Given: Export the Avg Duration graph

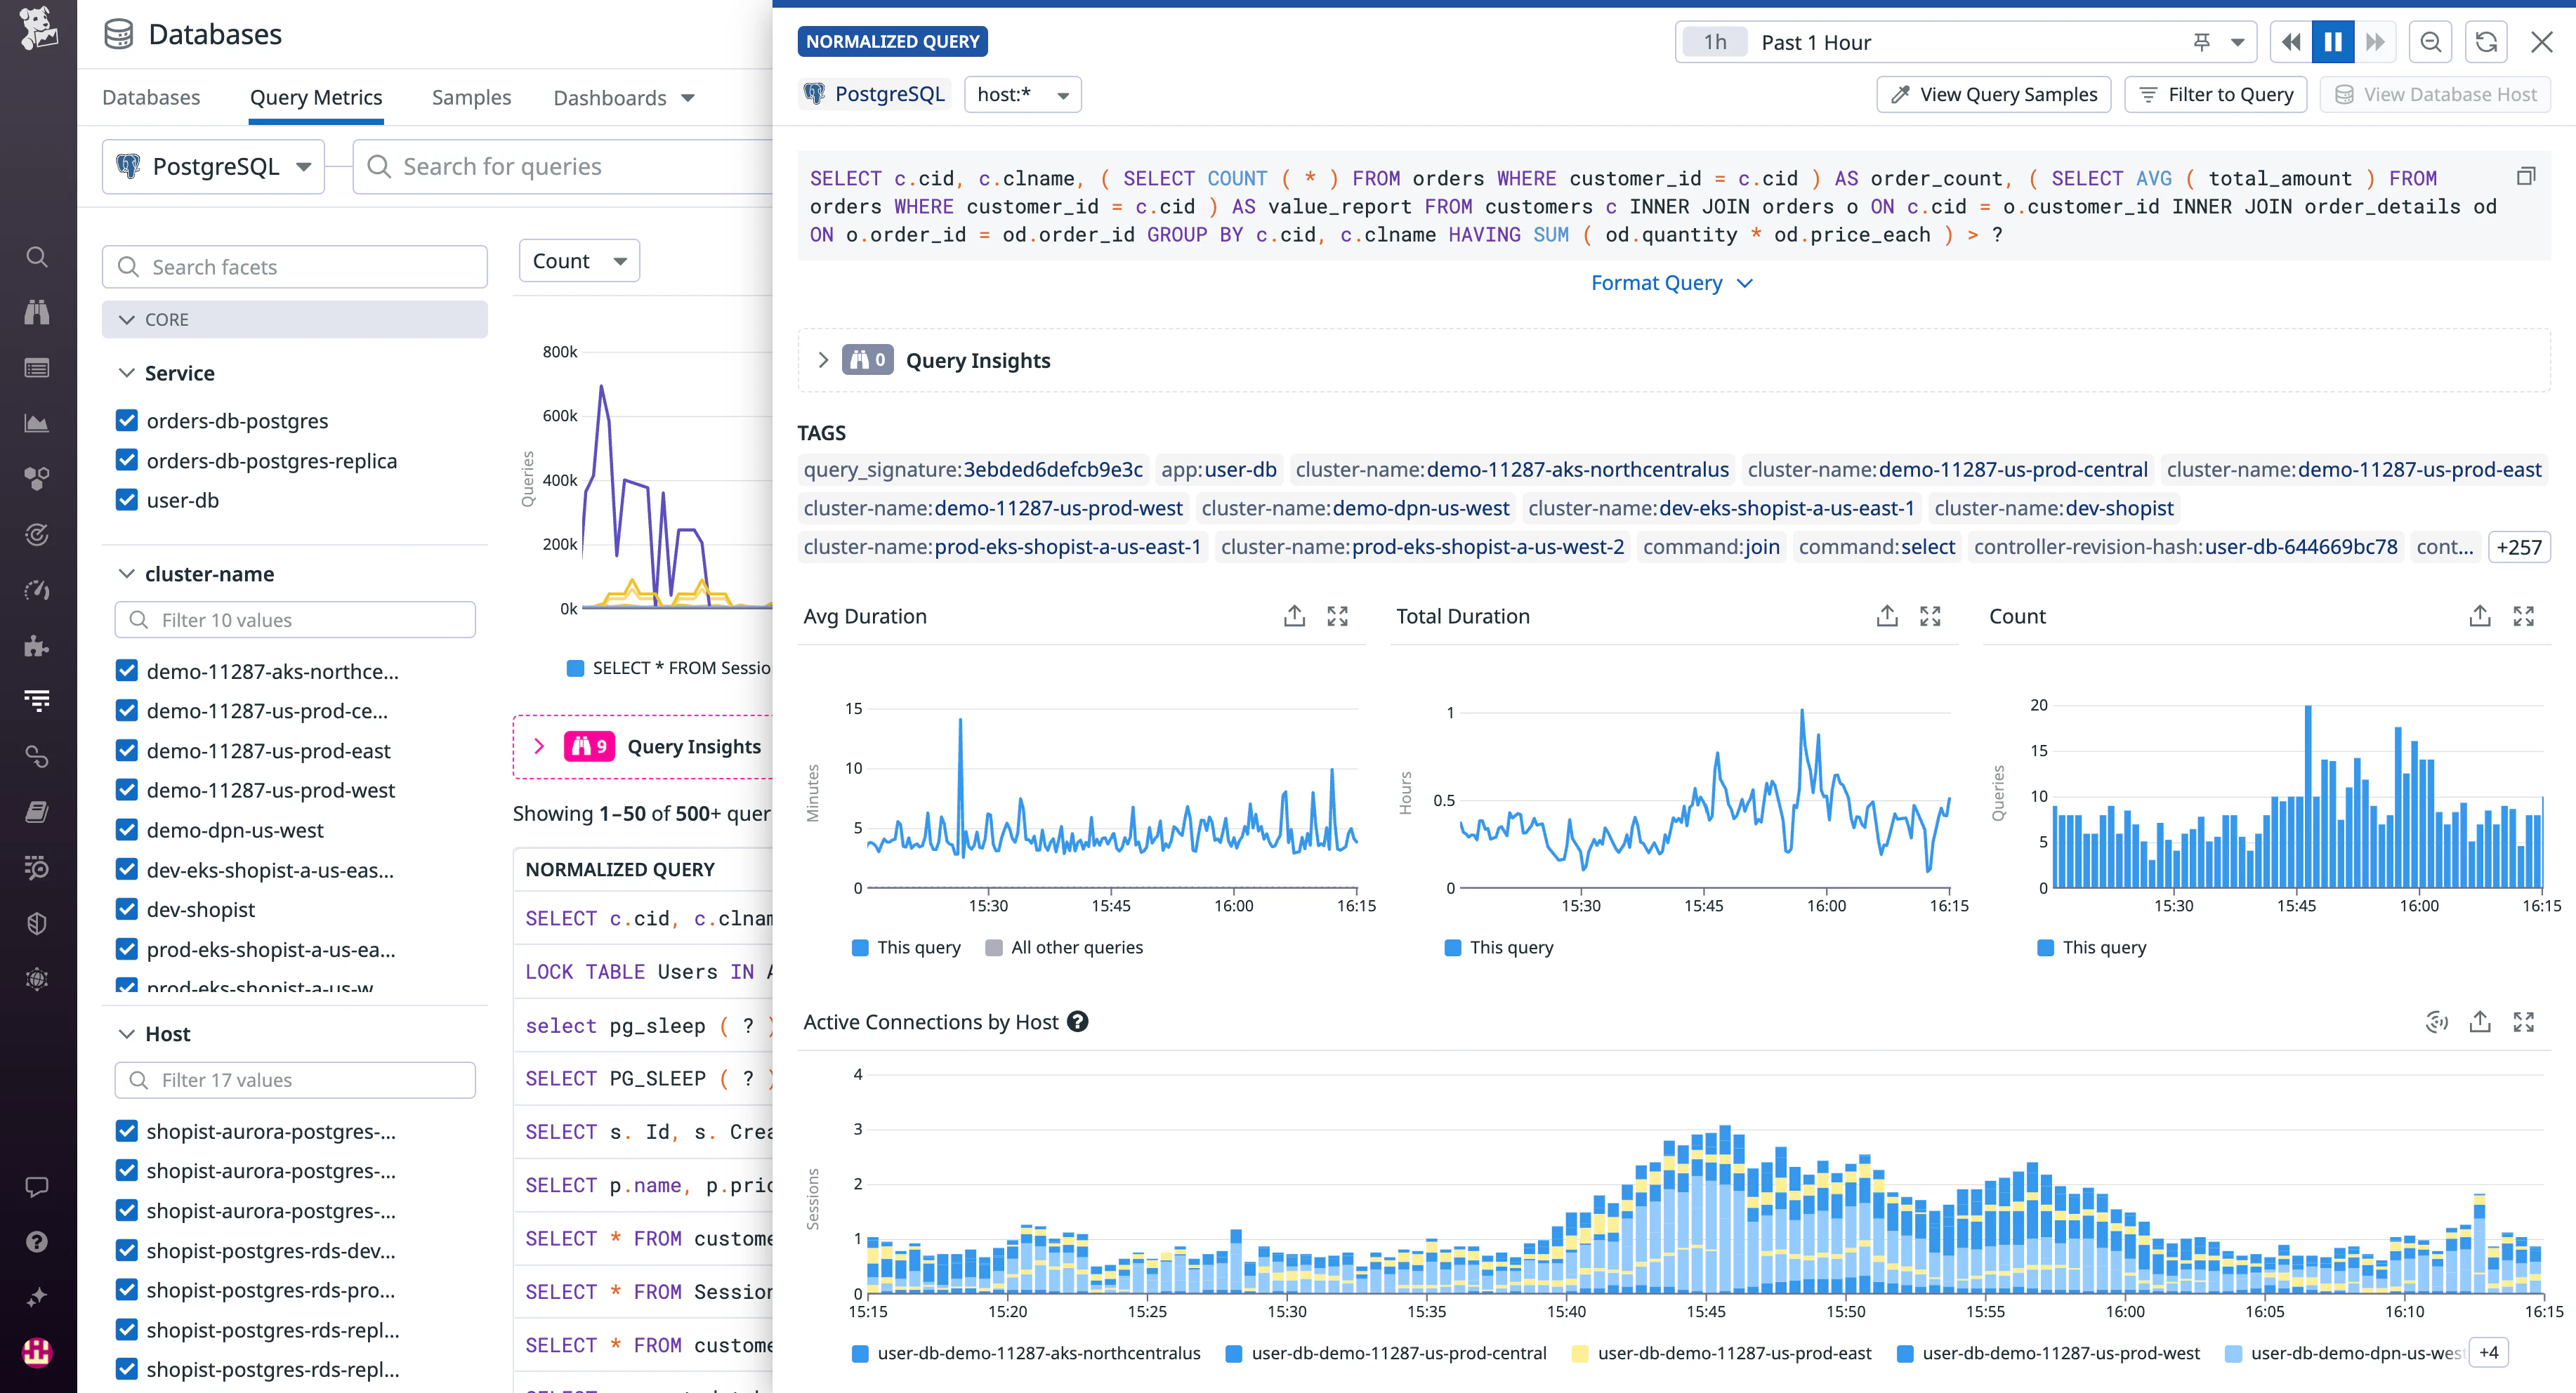Looking at the screenshot, I should click(x=1294, y=616).
